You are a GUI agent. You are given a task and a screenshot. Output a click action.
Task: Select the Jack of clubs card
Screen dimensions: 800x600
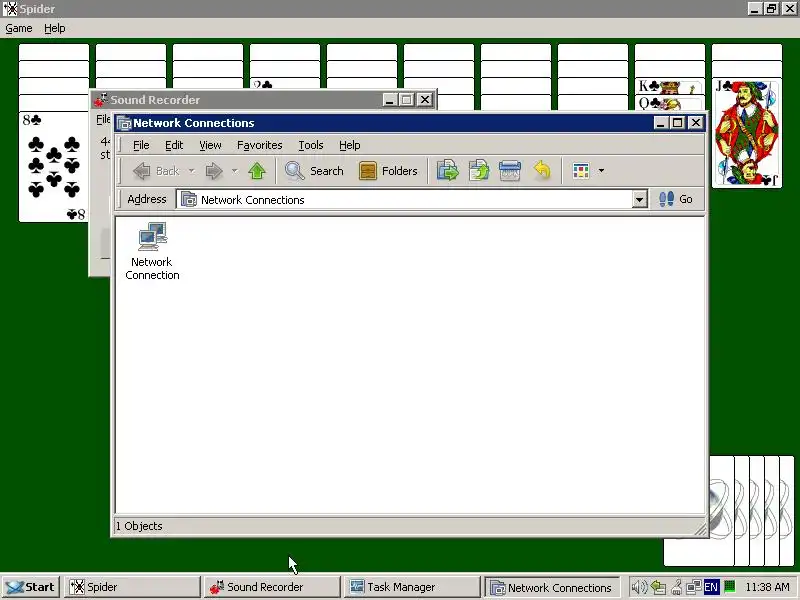pos(746,134)
